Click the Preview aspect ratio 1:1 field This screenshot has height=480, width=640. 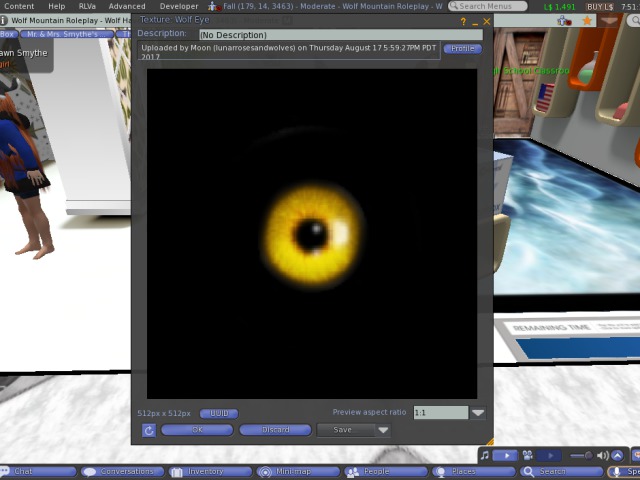(441, 413)
